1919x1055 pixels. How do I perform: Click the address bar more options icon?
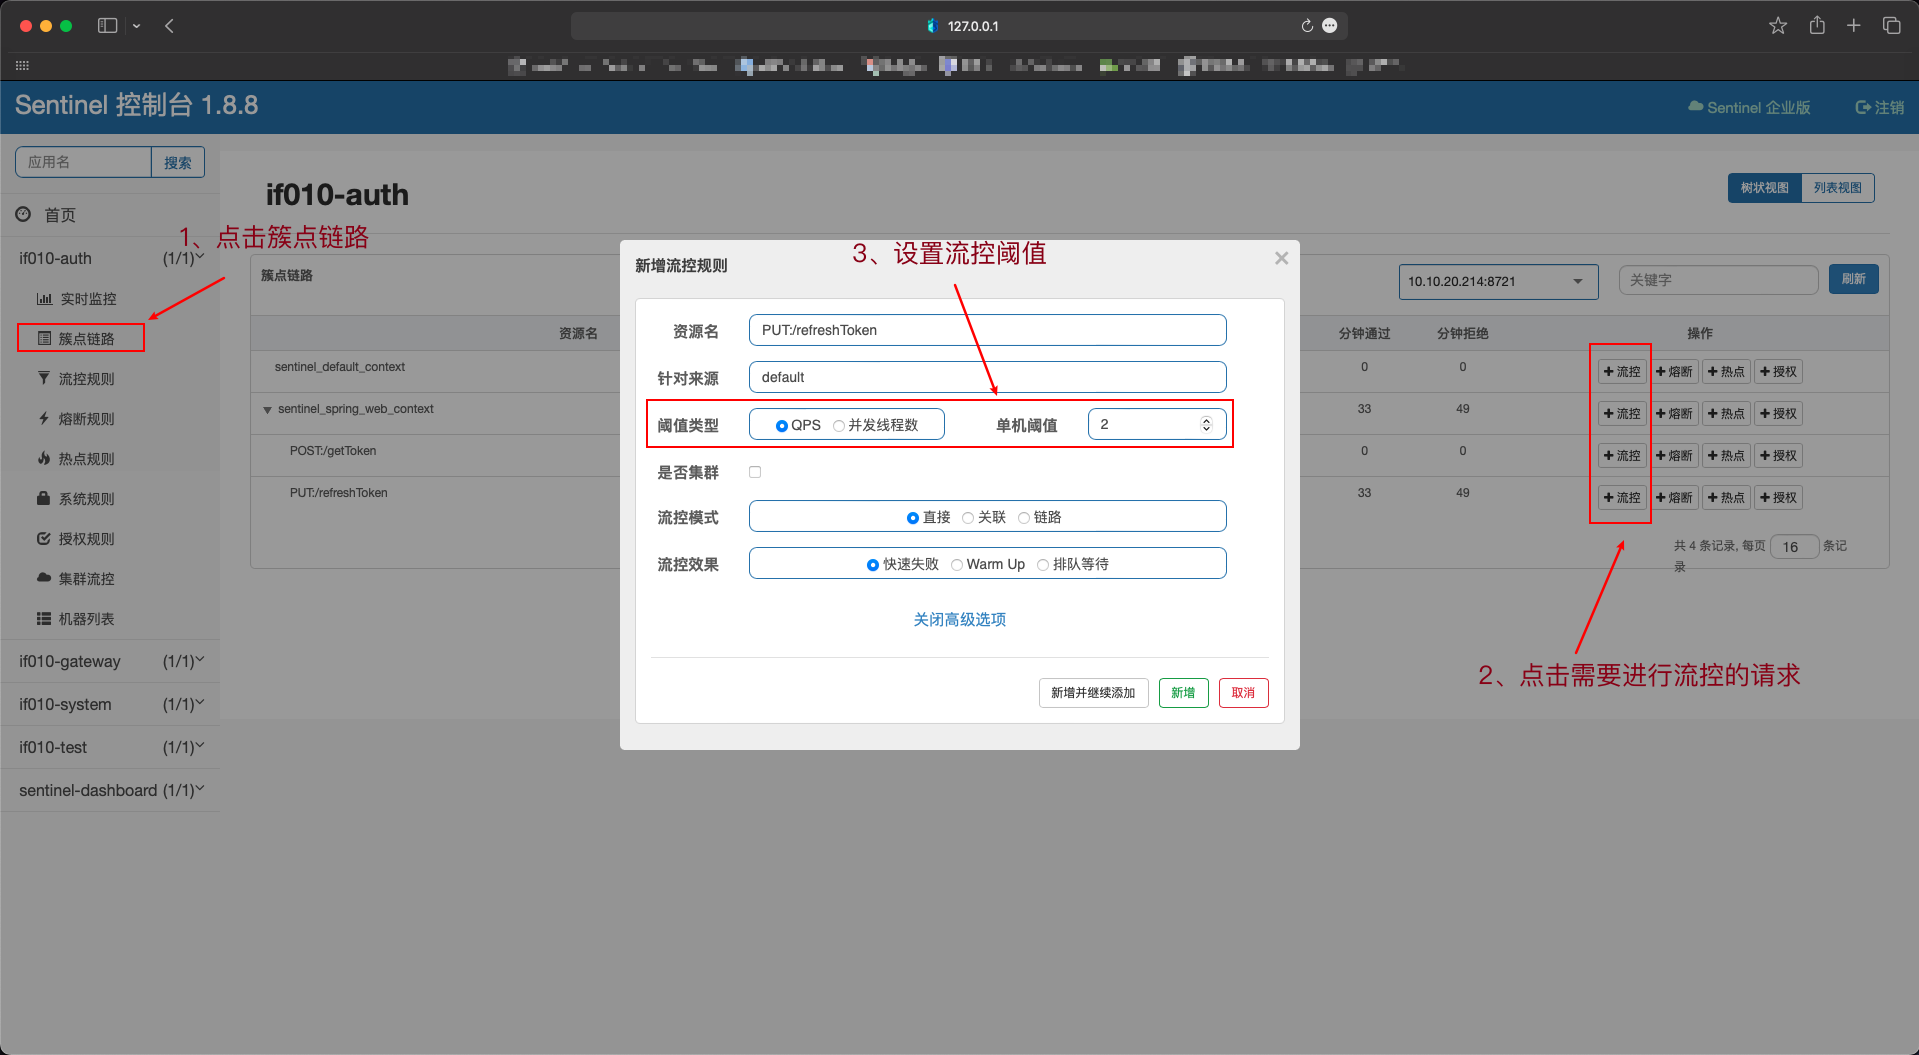click(1329, 26)
